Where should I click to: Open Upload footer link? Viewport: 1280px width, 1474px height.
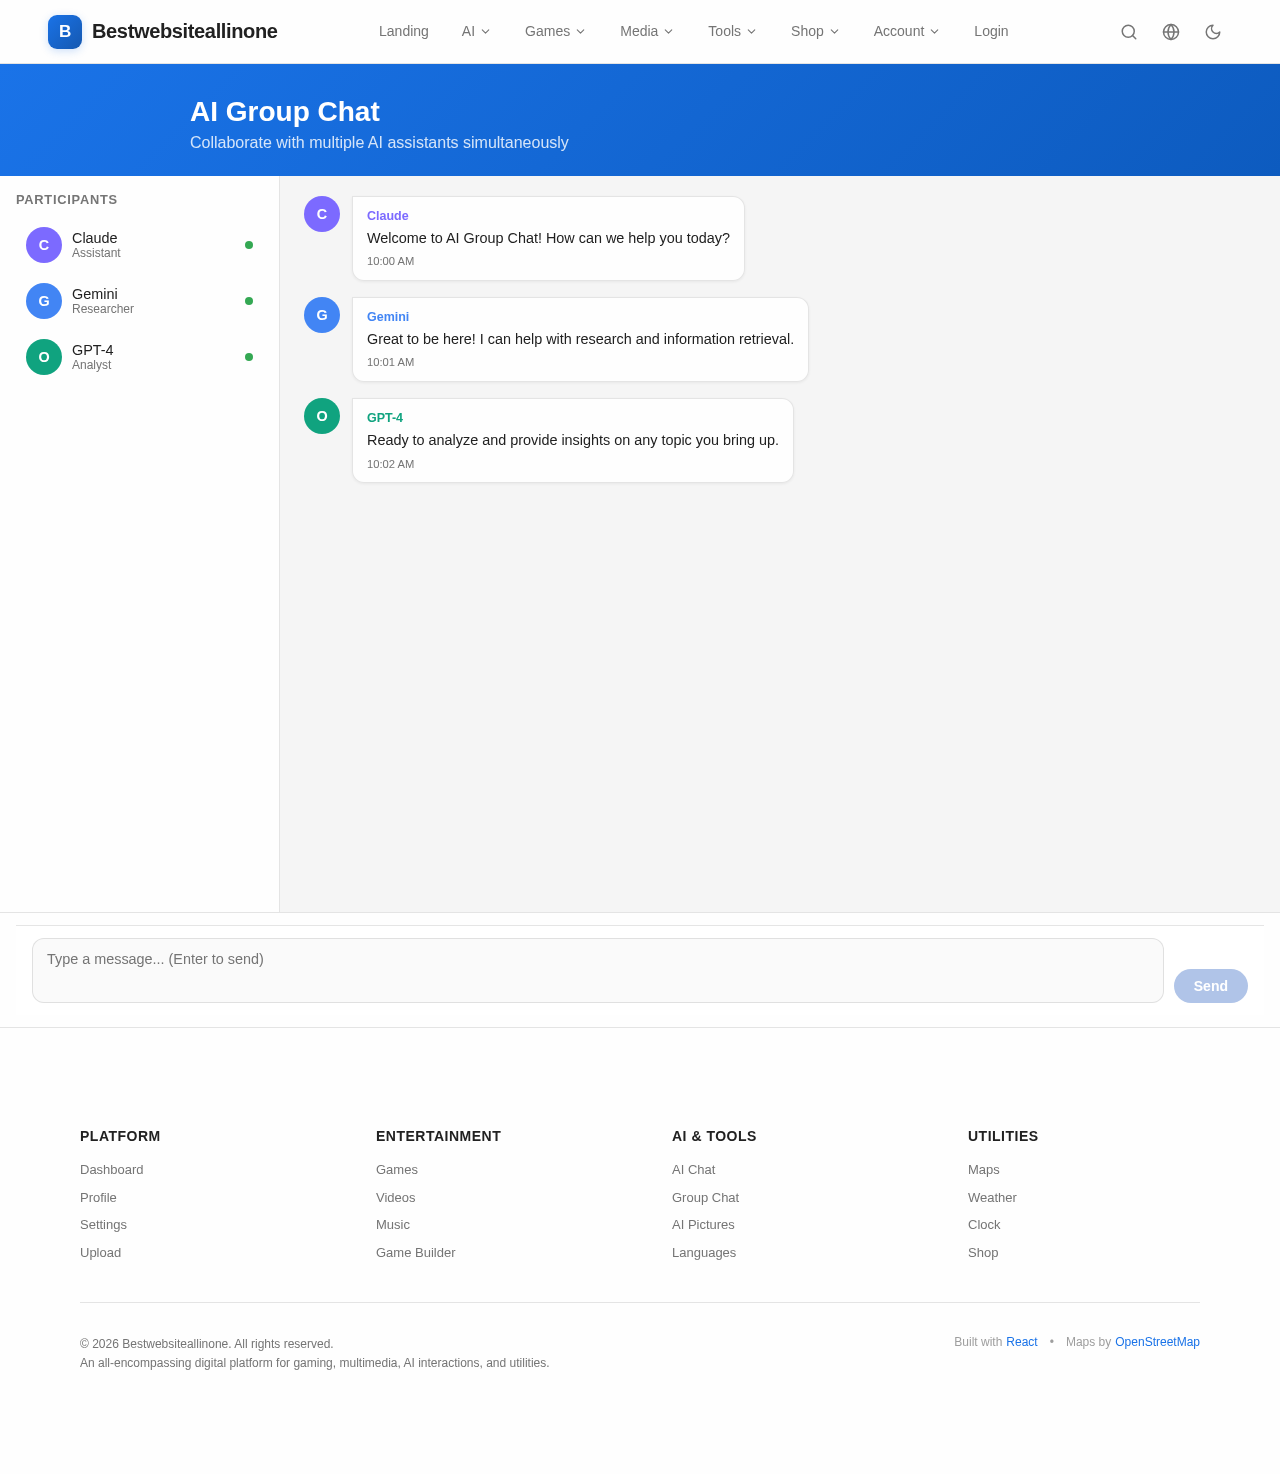[100, 1253]
